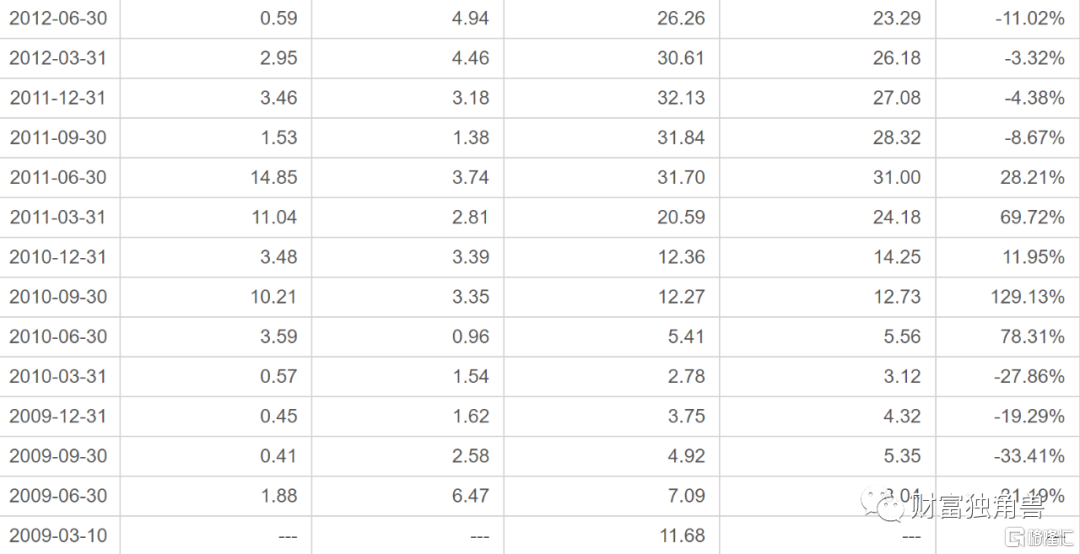Select the 2012-03-31 date cell

[x=60, y=58]
